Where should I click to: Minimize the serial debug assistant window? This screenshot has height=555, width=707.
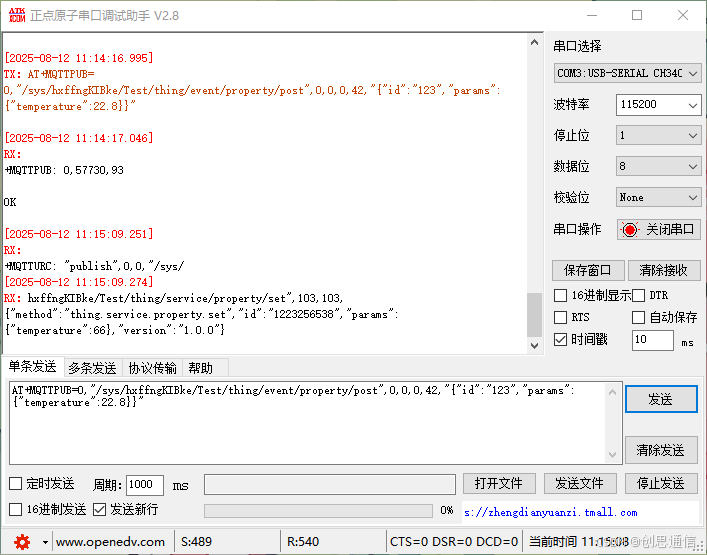click(592, 15)
